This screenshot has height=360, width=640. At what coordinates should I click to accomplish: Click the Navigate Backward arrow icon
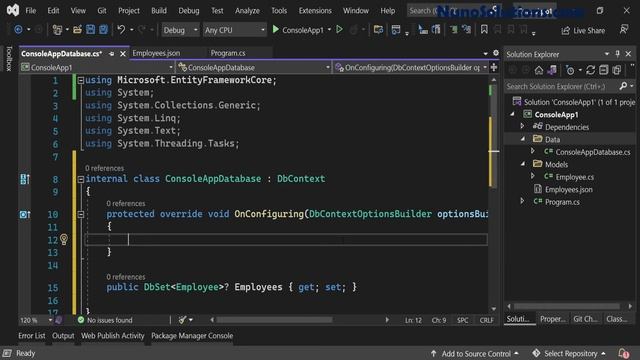pyautogui.click(x=18, y=30)
